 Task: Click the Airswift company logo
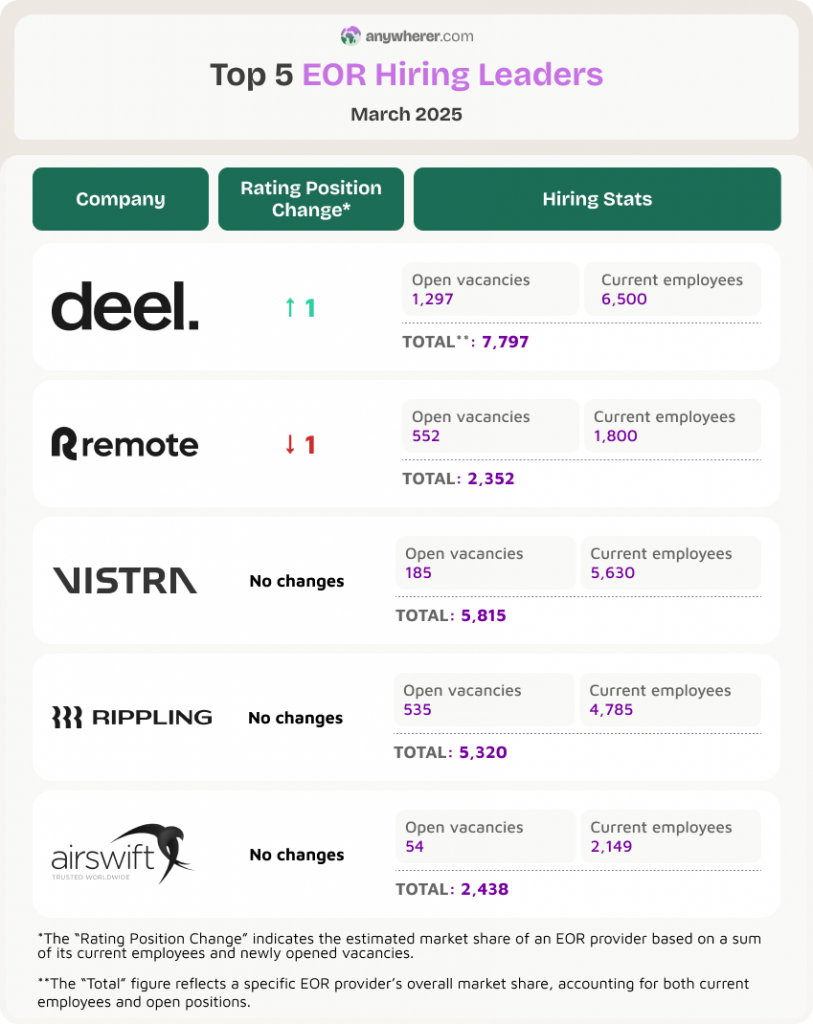[122, 853]
